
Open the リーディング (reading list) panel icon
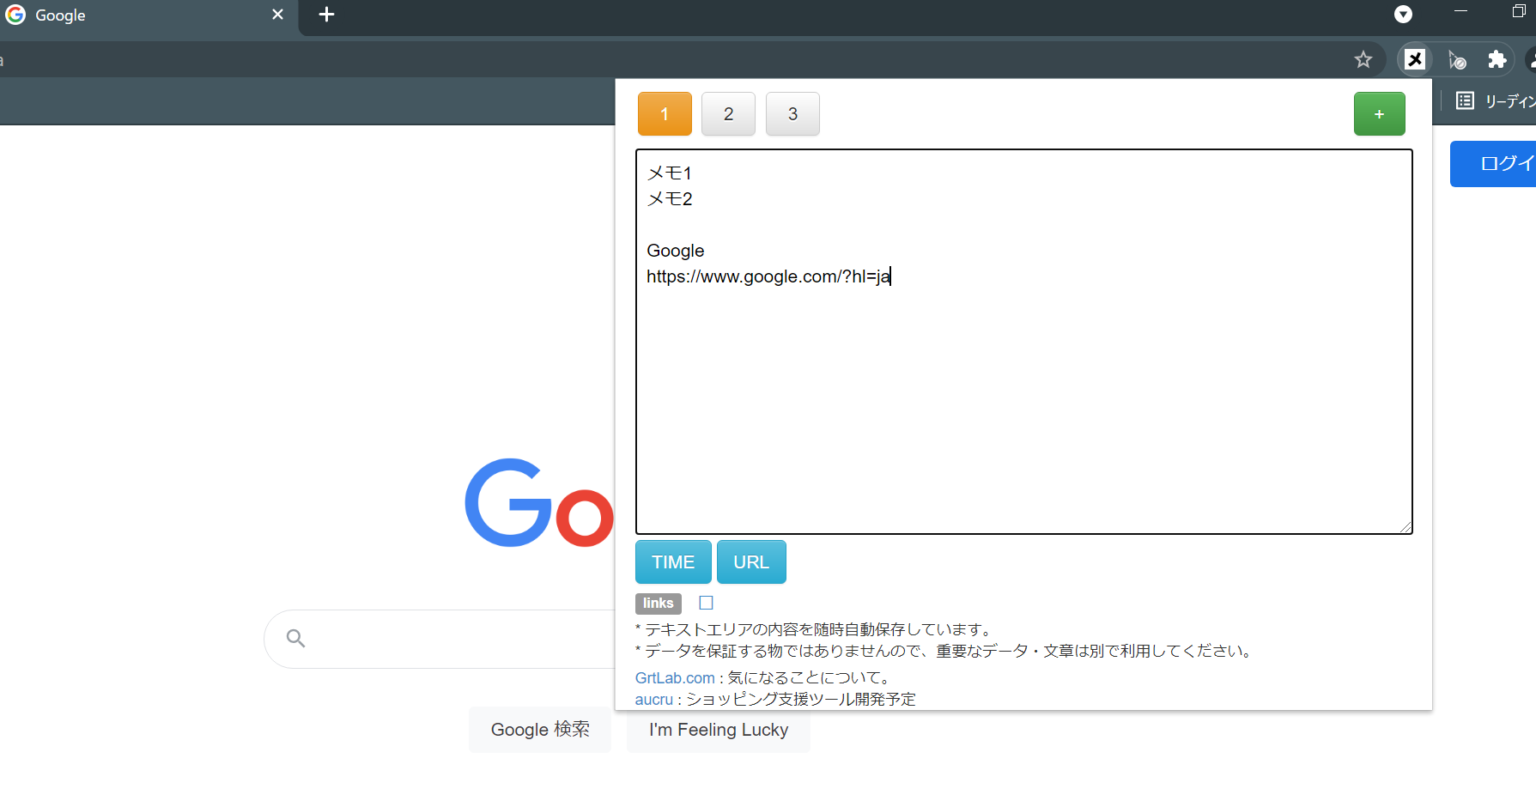(1464, 100)
